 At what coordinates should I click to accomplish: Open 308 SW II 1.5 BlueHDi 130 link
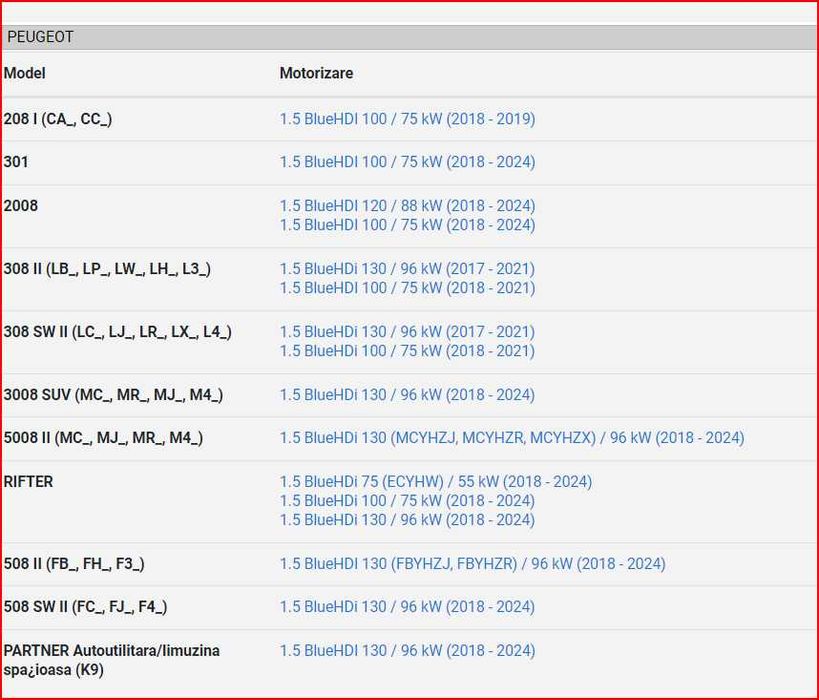point(407,332)
